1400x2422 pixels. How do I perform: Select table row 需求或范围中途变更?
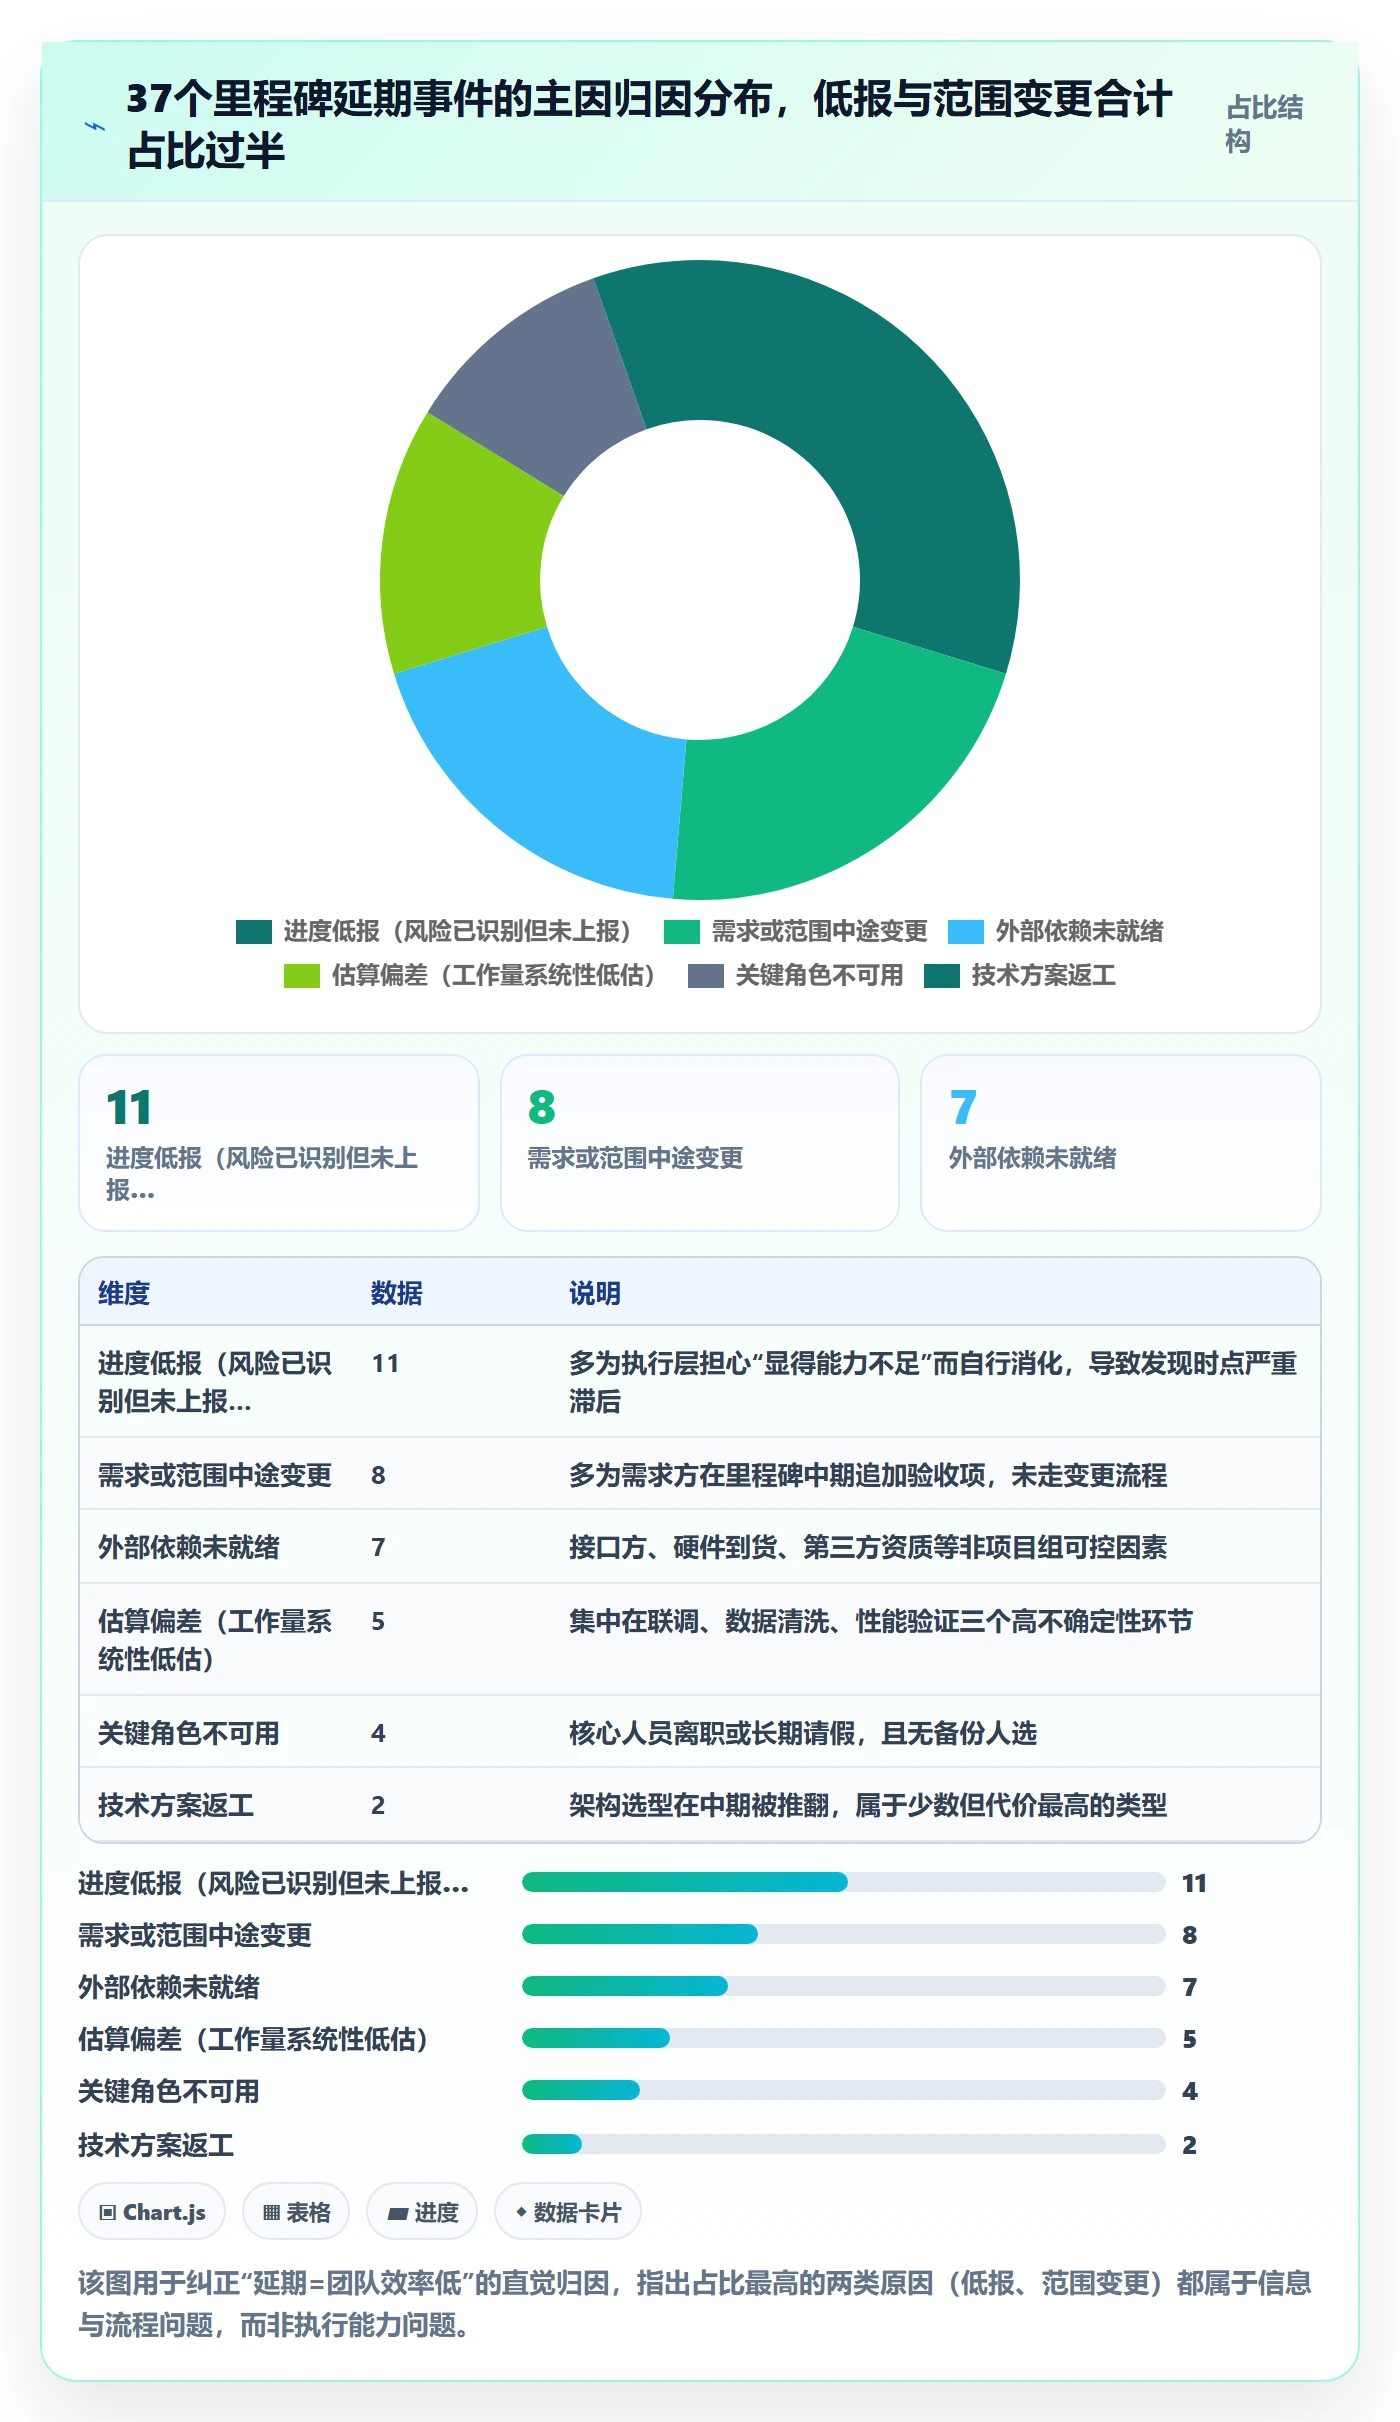(700, 1474)
